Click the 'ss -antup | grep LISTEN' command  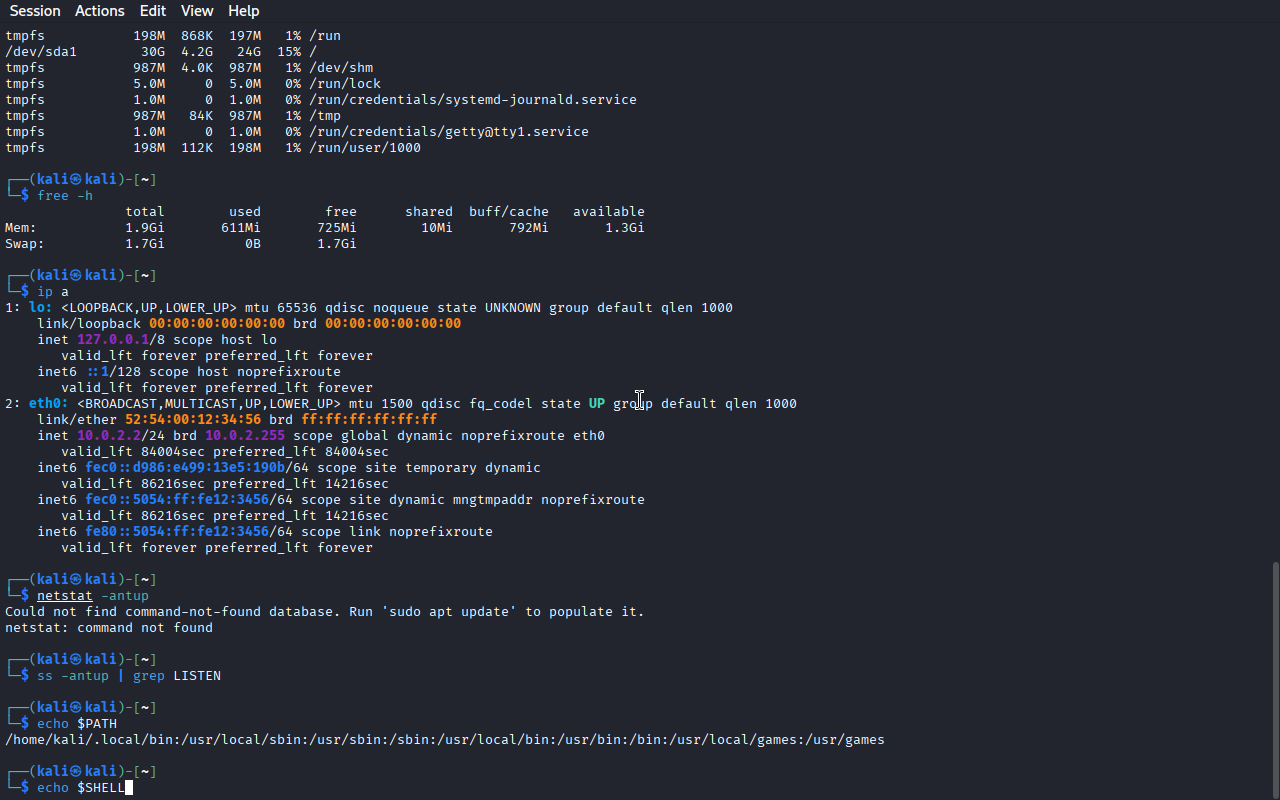(129, 676)
